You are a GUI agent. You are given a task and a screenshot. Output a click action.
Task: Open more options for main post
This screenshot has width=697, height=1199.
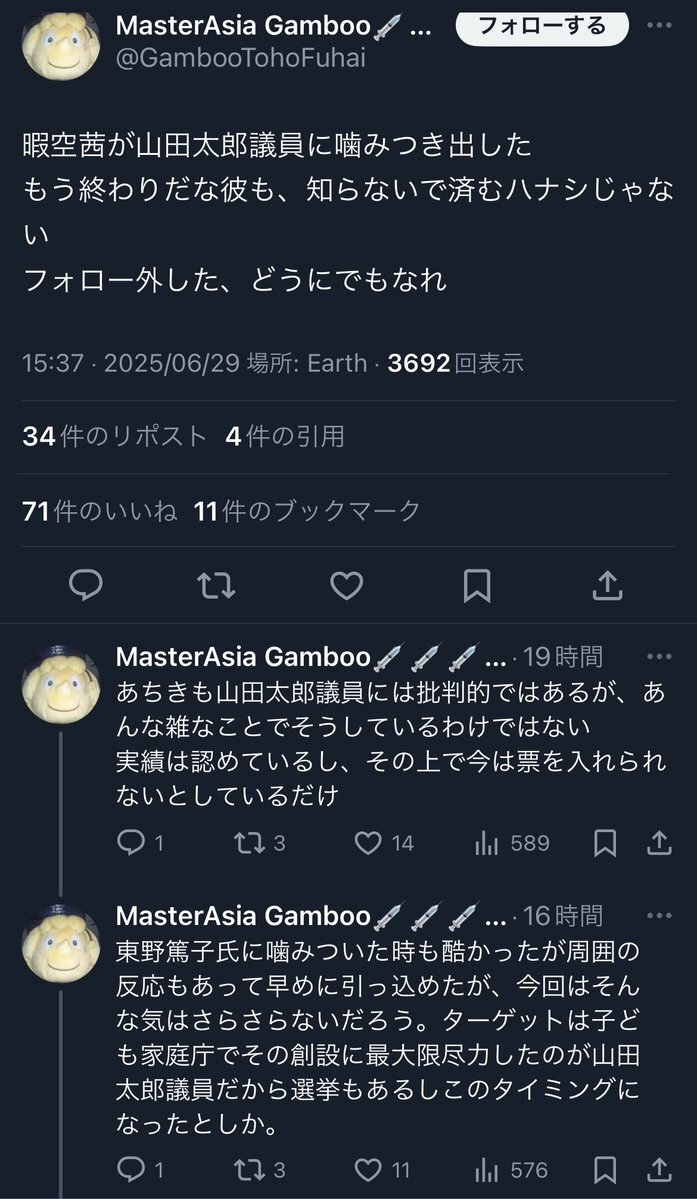[660, 25]
